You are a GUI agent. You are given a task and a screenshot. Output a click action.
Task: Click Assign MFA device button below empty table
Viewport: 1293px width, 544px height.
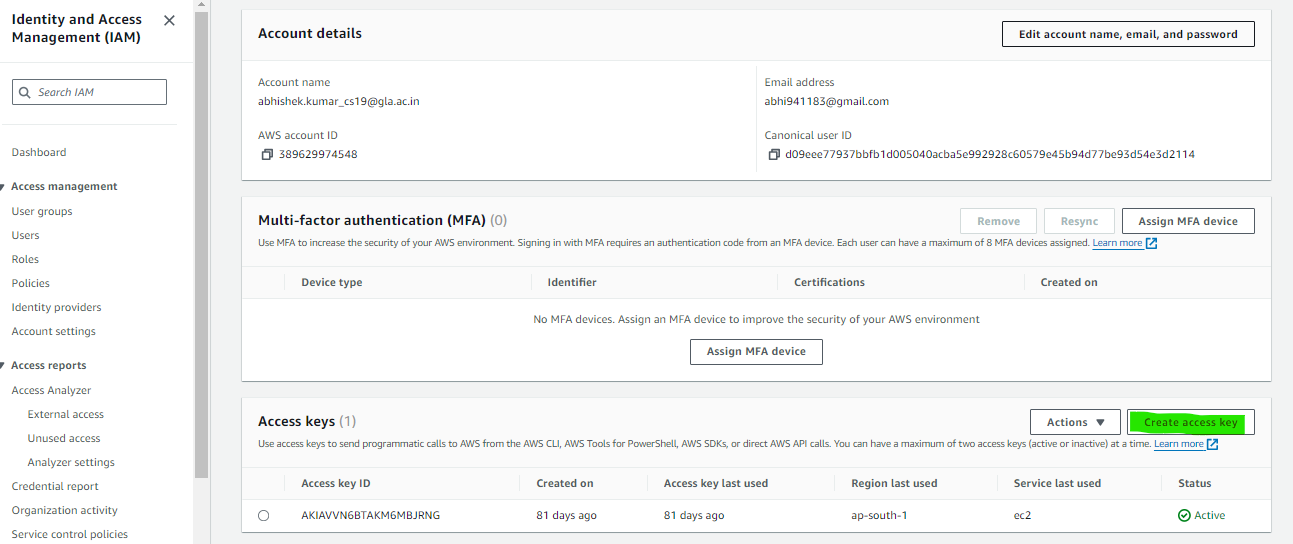[x=756, y=352]
